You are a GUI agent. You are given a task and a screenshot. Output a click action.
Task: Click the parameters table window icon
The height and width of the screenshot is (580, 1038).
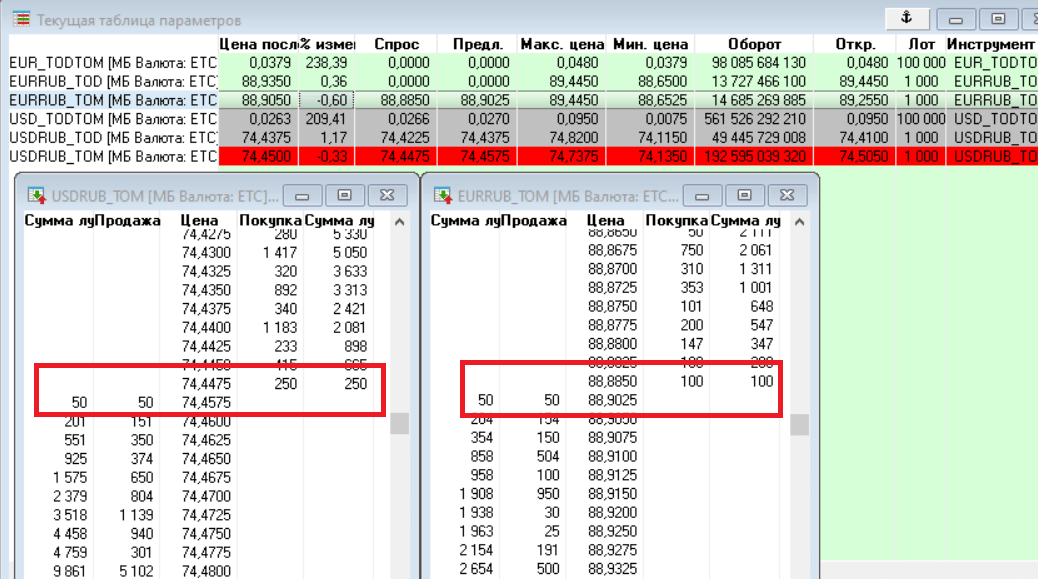click(21, 19)
